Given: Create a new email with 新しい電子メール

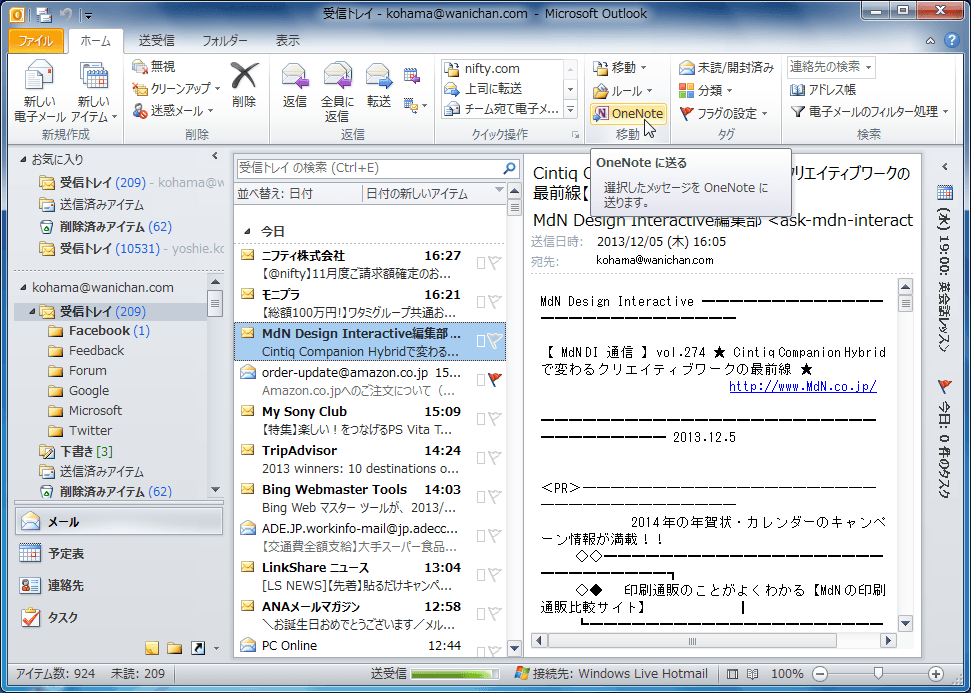Looking at the screenshot, I should click(x=40, y=92).
